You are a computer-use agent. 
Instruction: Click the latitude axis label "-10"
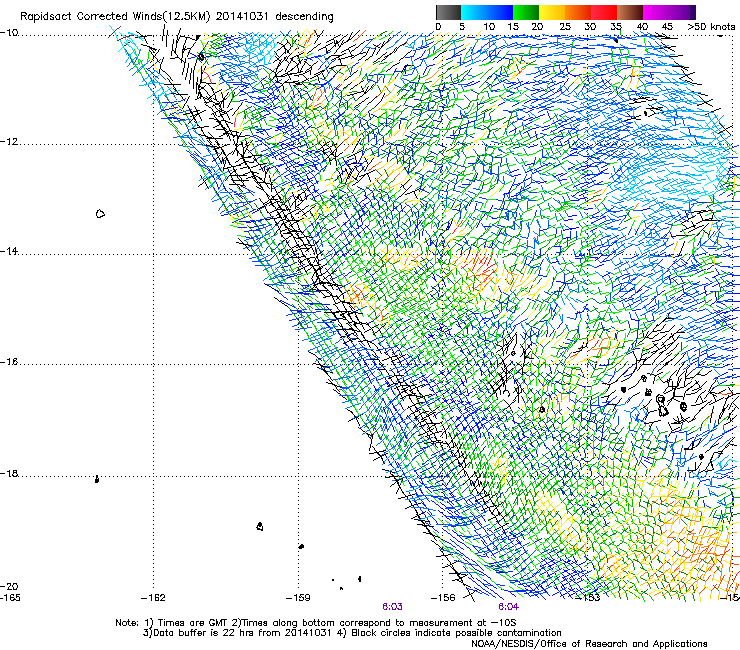pyautogui.click(x=9, y=33)
